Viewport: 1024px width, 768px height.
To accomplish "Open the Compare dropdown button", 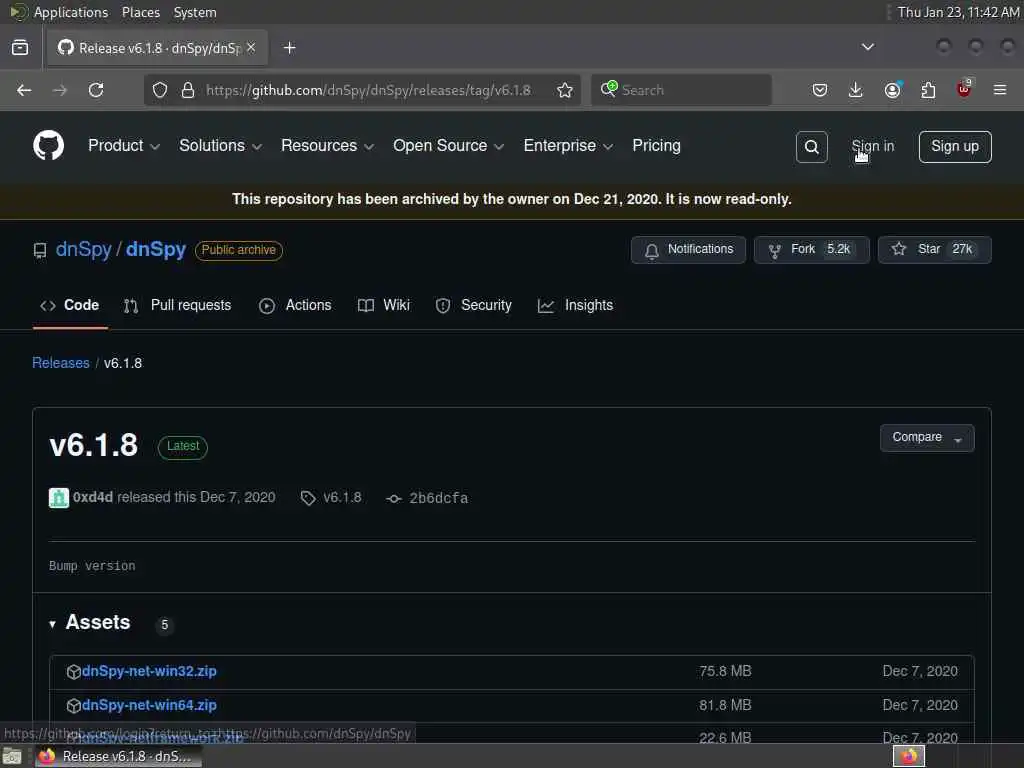I will (927, 438).
